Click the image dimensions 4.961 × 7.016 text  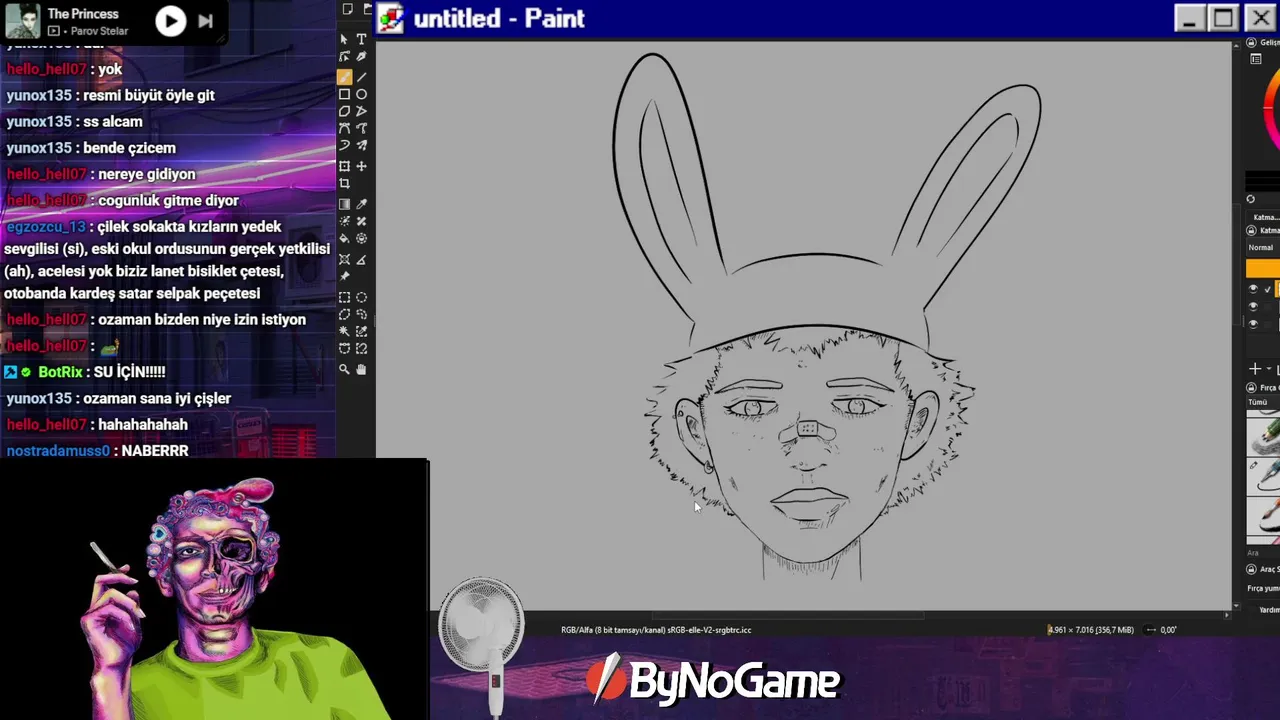pos(1090,630)
